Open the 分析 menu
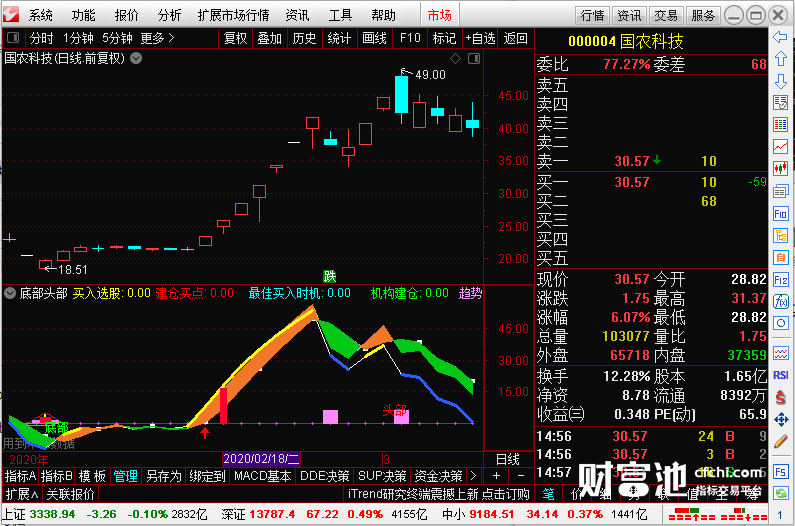The width and height of the screenshot is (795, 526). (169, 15)
